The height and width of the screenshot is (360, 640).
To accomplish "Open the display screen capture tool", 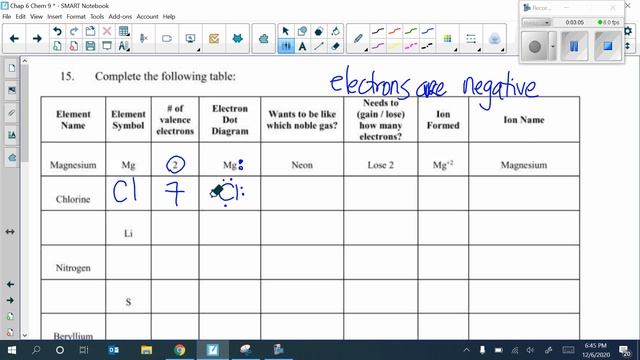I will point(190,38).
